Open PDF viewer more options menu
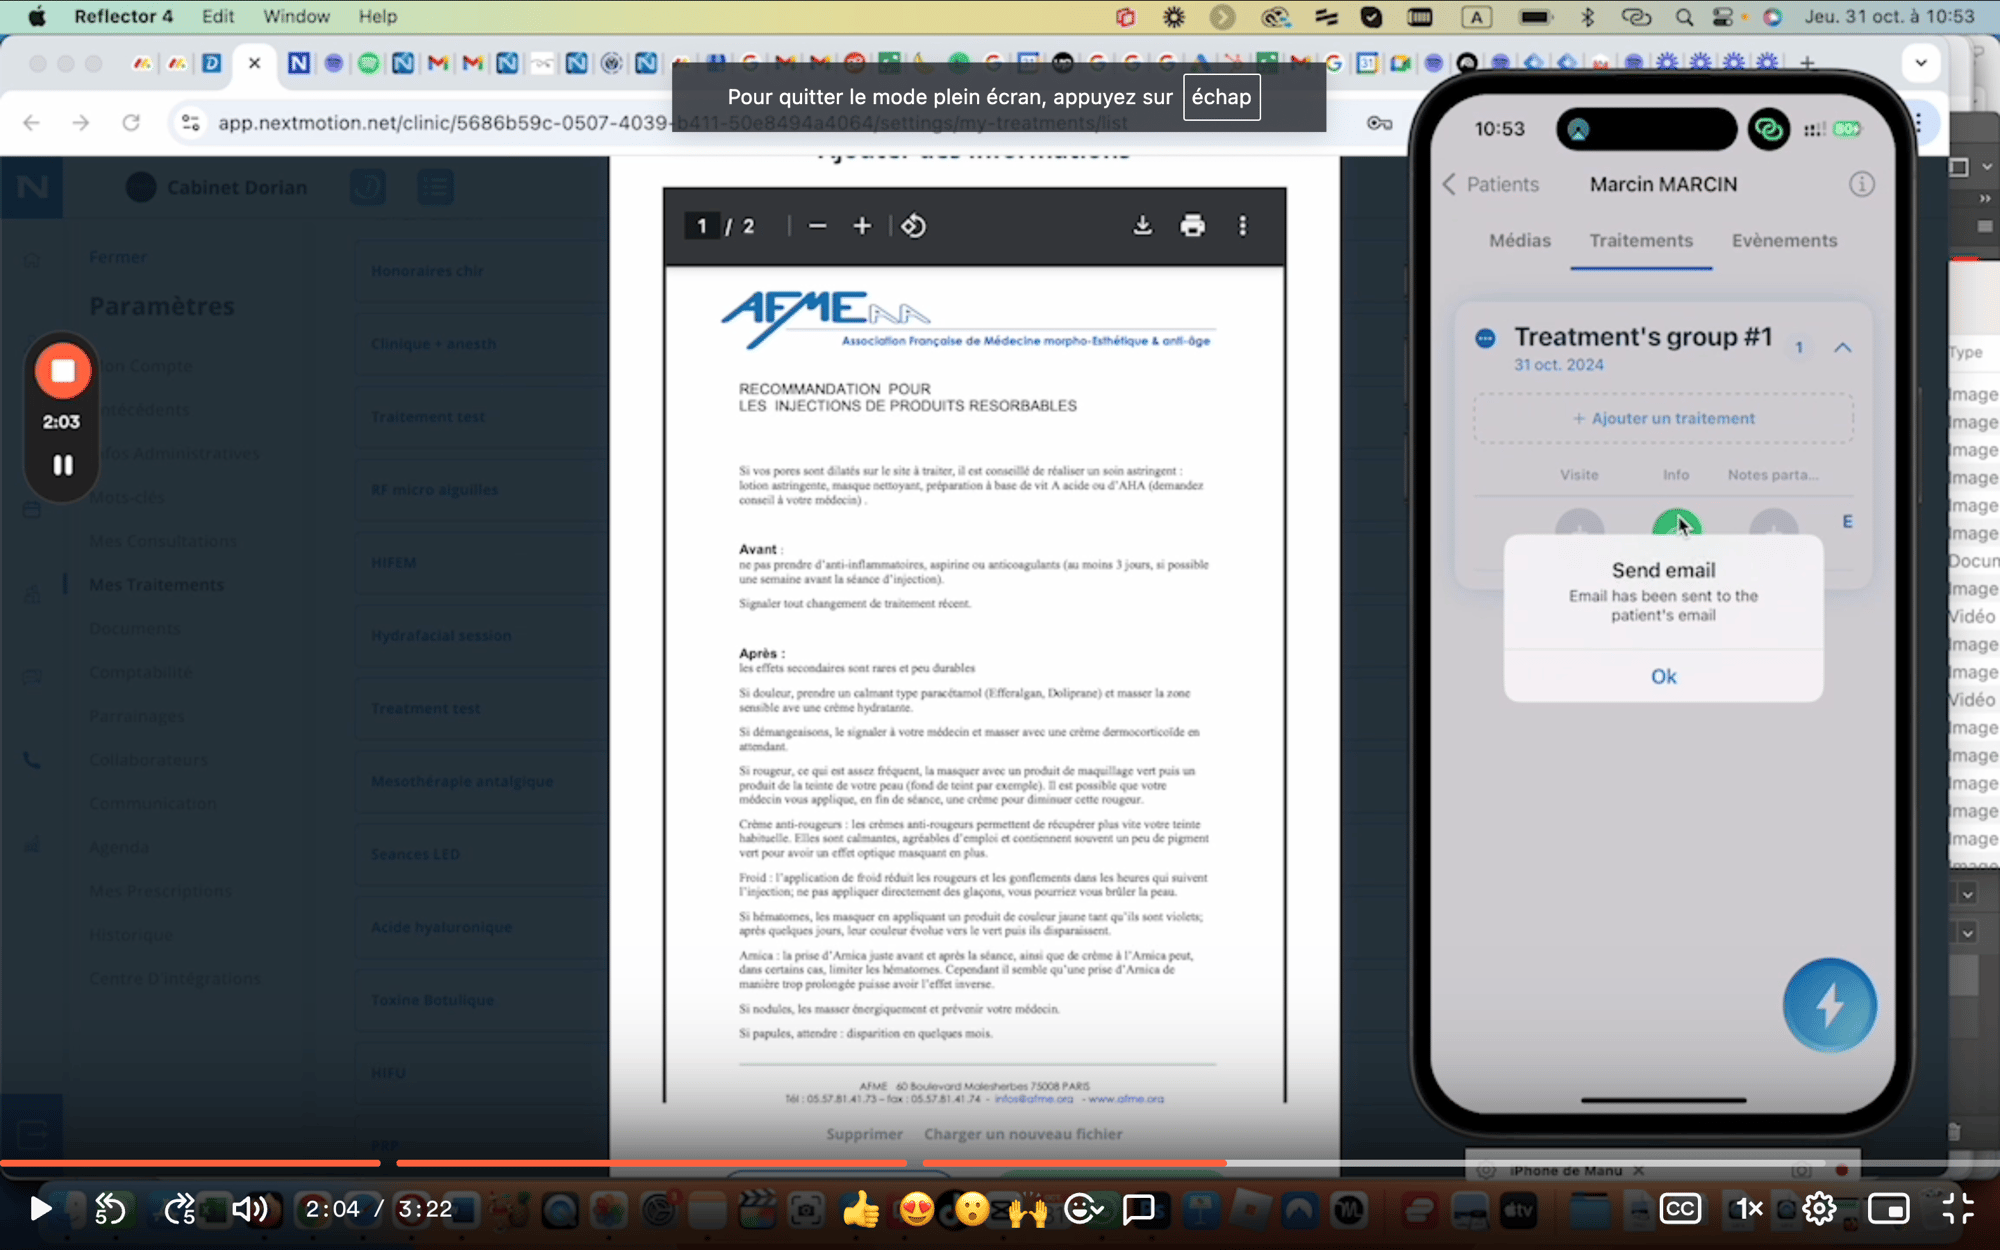The height and width of the screenshot is (1250, 2000). [1243, 226]
